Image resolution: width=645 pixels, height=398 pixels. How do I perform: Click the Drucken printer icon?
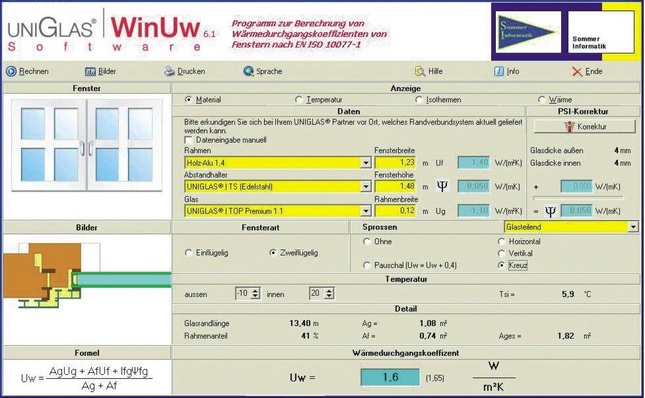pos(170,71)
